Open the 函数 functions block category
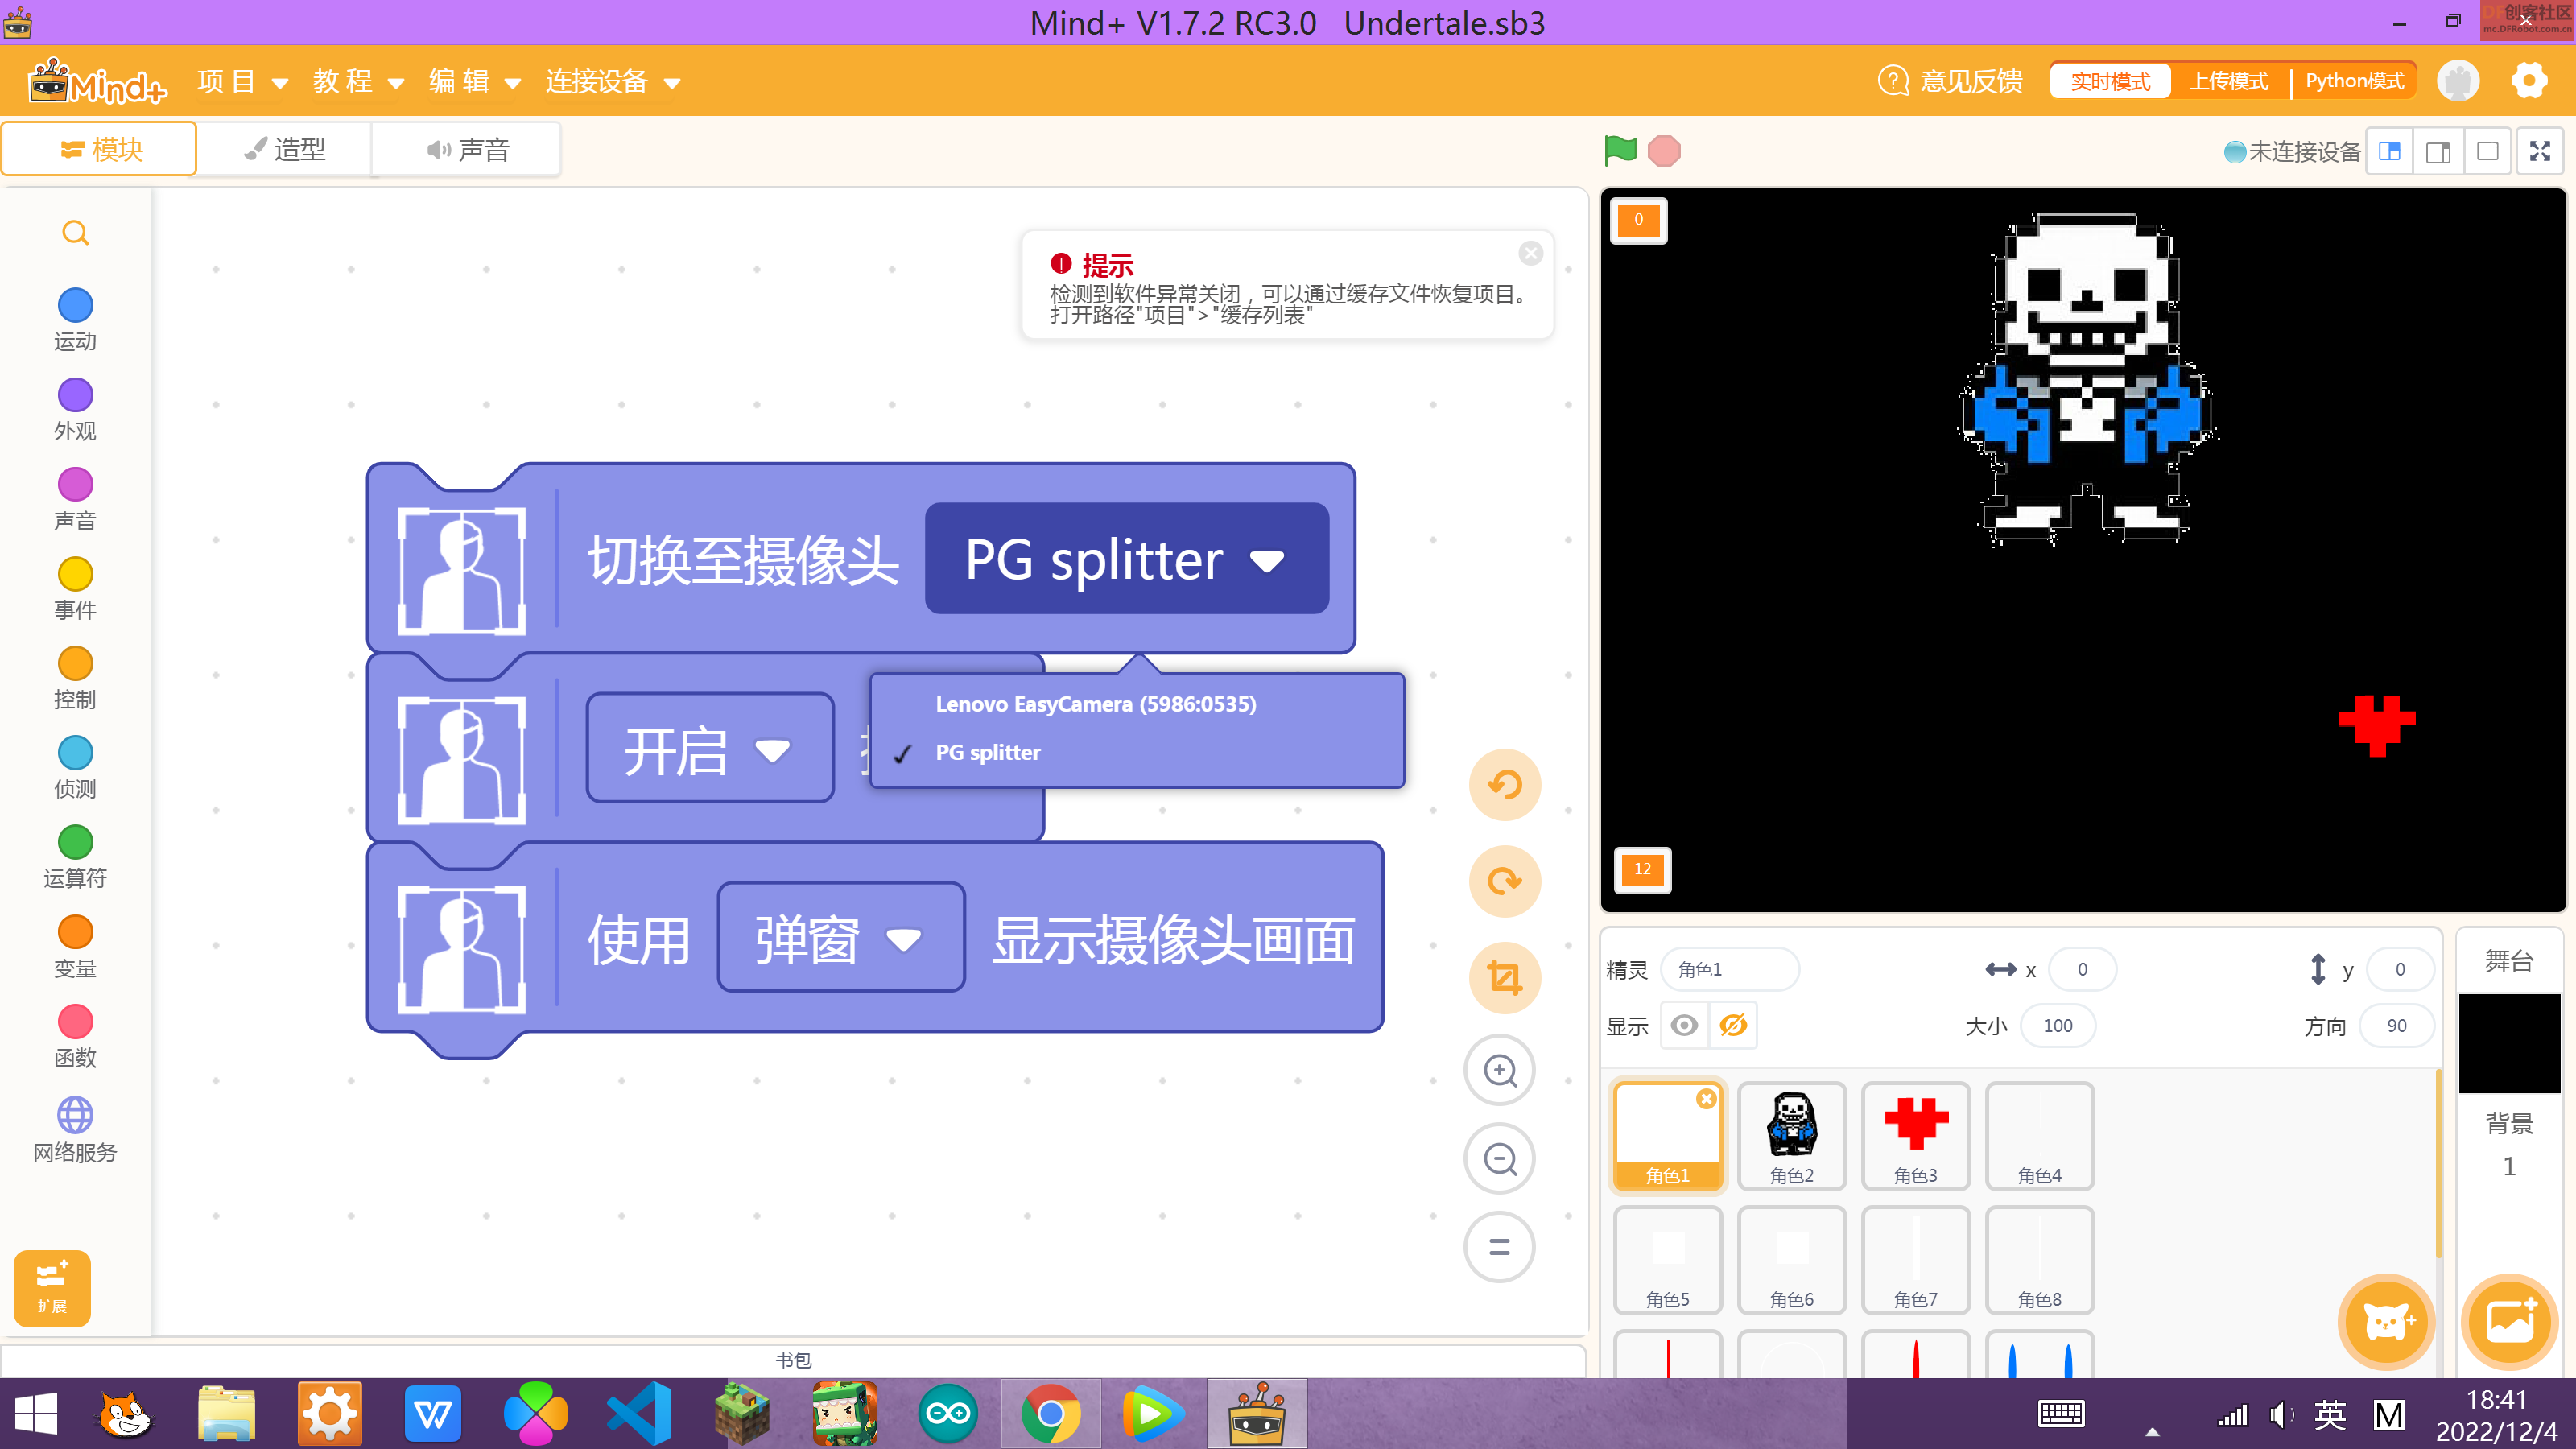Image resolution: width=2576 pixels, height=1449 pixels. click(75, 1037)
